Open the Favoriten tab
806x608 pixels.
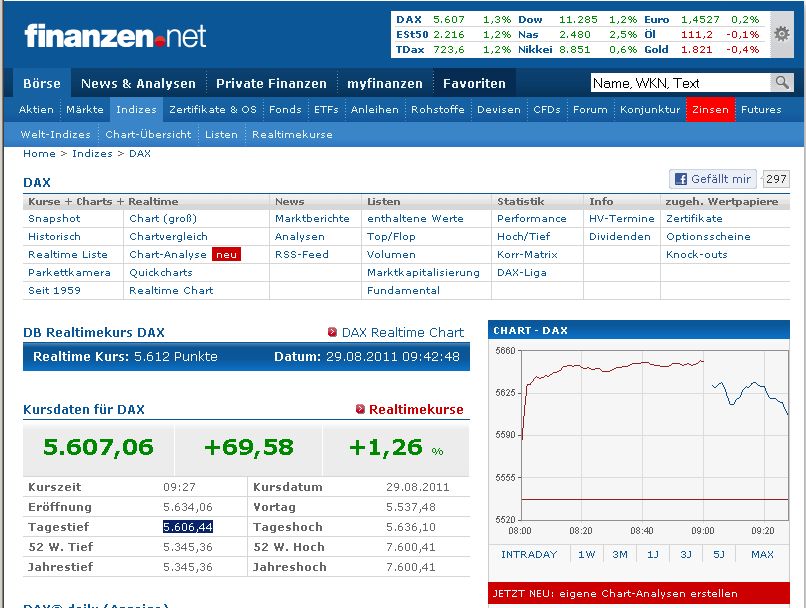[x=474, y=83]
